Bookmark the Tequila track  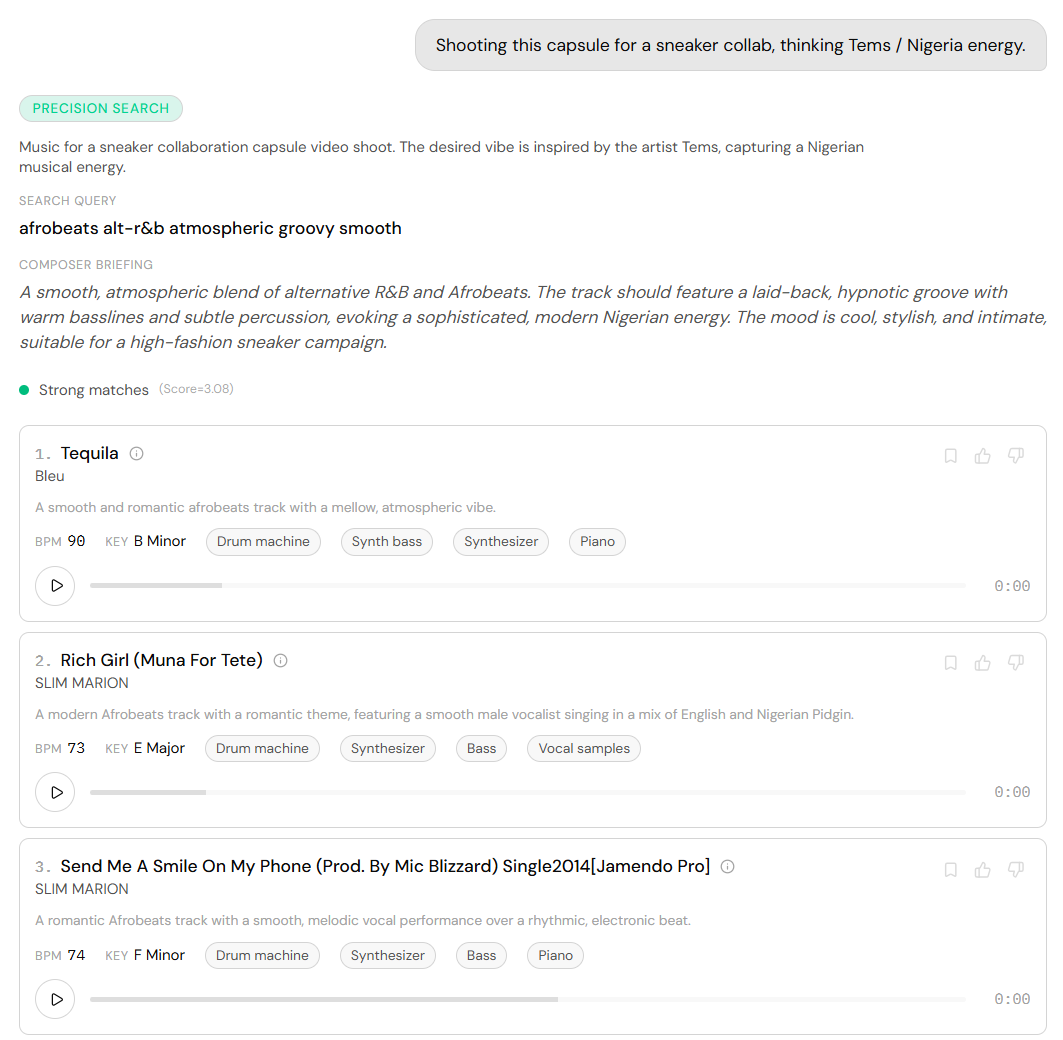click(950, 456)
